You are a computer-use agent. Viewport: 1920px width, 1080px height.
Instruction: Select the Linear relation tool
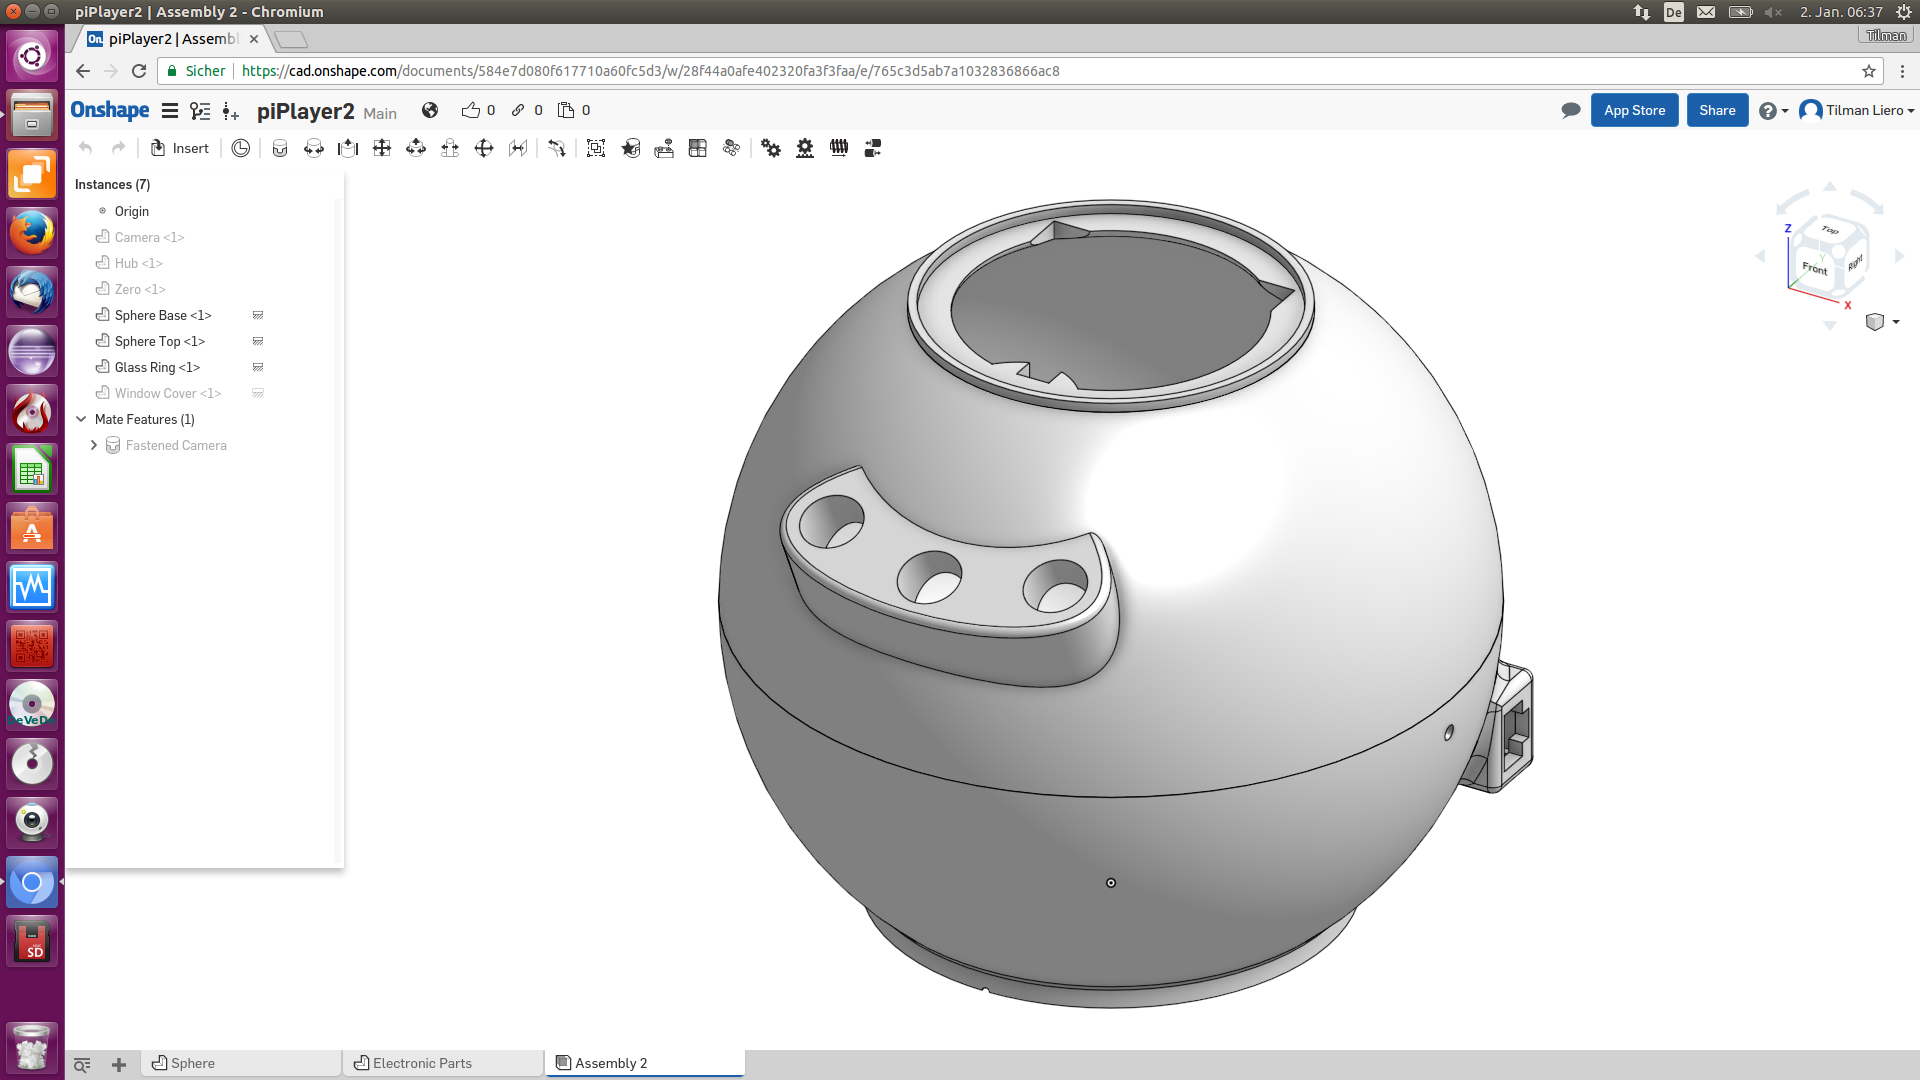[873, 148]
